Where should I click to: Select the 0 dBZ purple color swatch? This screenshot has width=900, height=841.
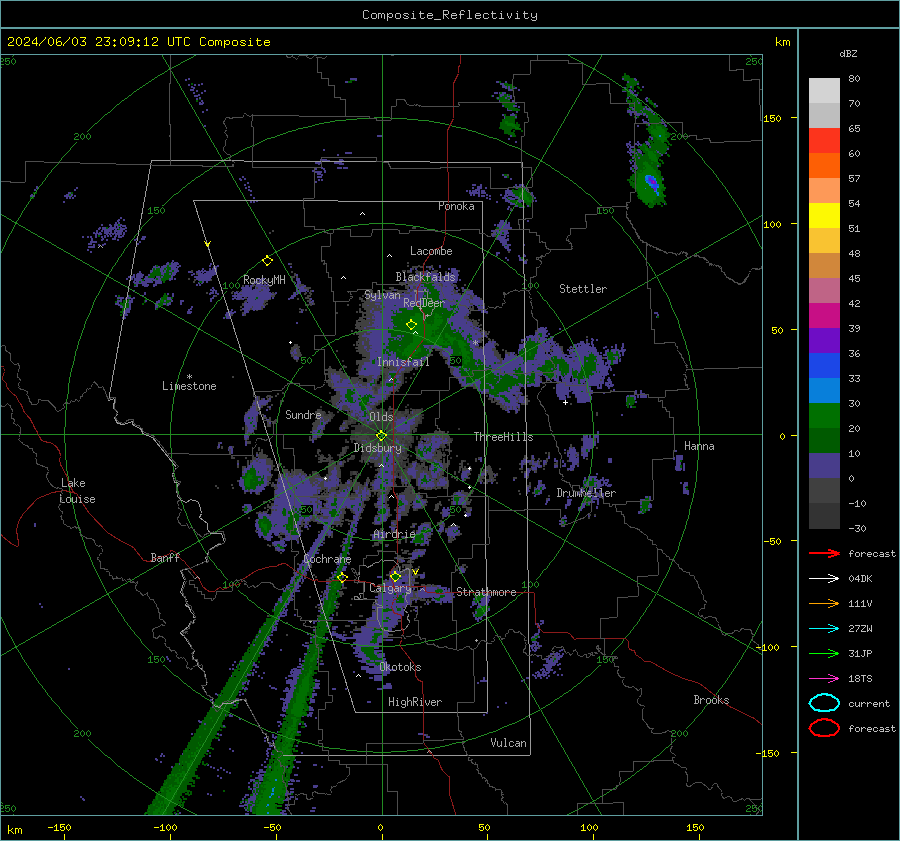824,466
